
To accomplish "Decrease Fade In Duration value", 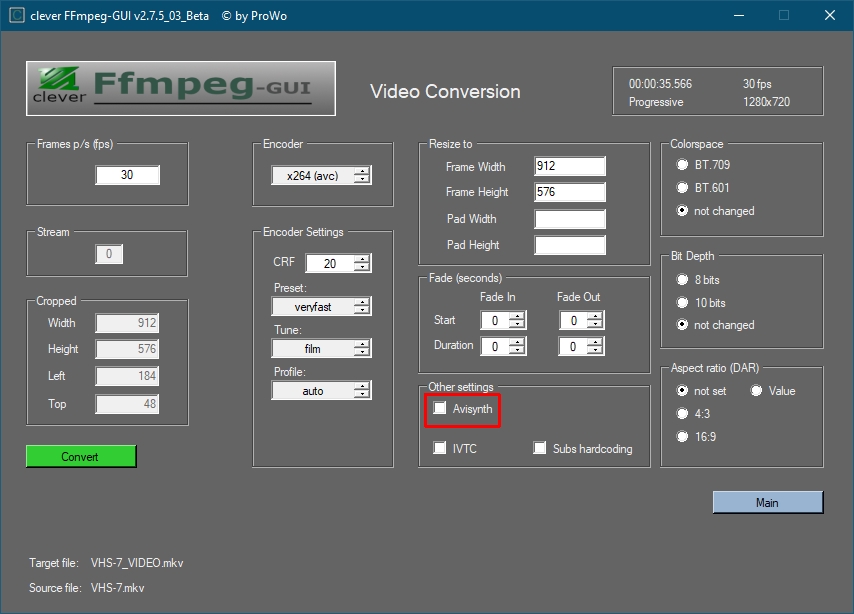I will click(517, 350).
